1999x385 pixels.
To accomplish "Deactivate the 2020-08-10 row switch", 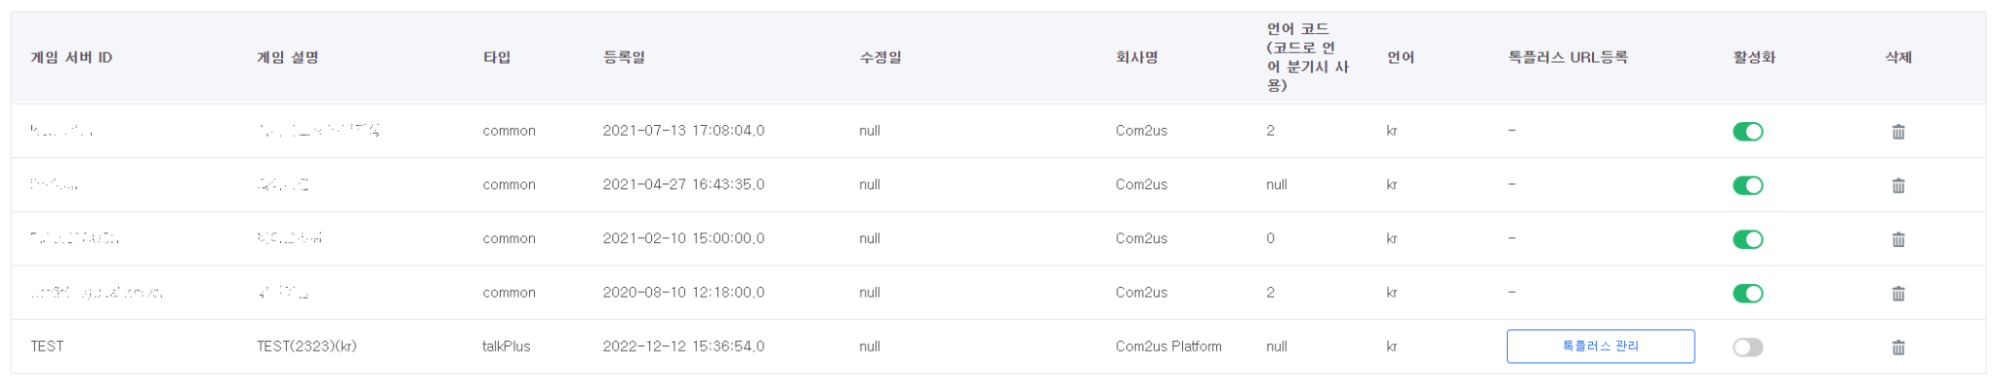I will (x=1747, y=293).
